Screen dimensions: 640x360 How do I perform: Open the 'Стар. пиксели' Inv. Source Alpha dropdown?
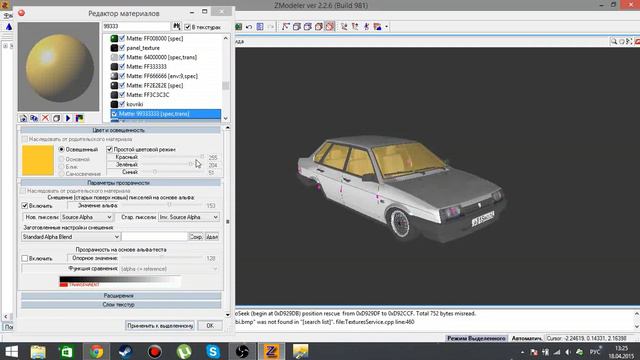189,217
